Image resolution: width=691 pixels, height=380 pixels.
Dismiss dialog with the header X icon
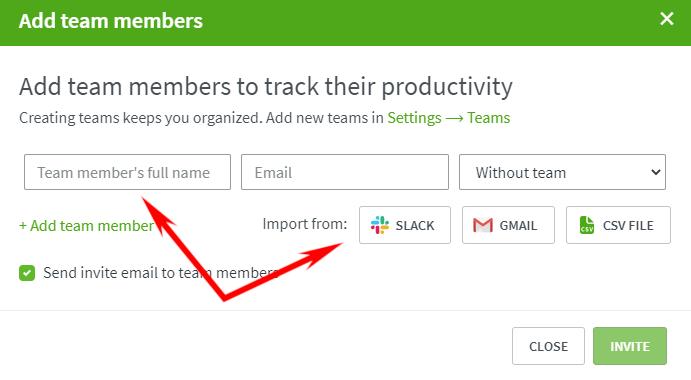pos(667,19)
